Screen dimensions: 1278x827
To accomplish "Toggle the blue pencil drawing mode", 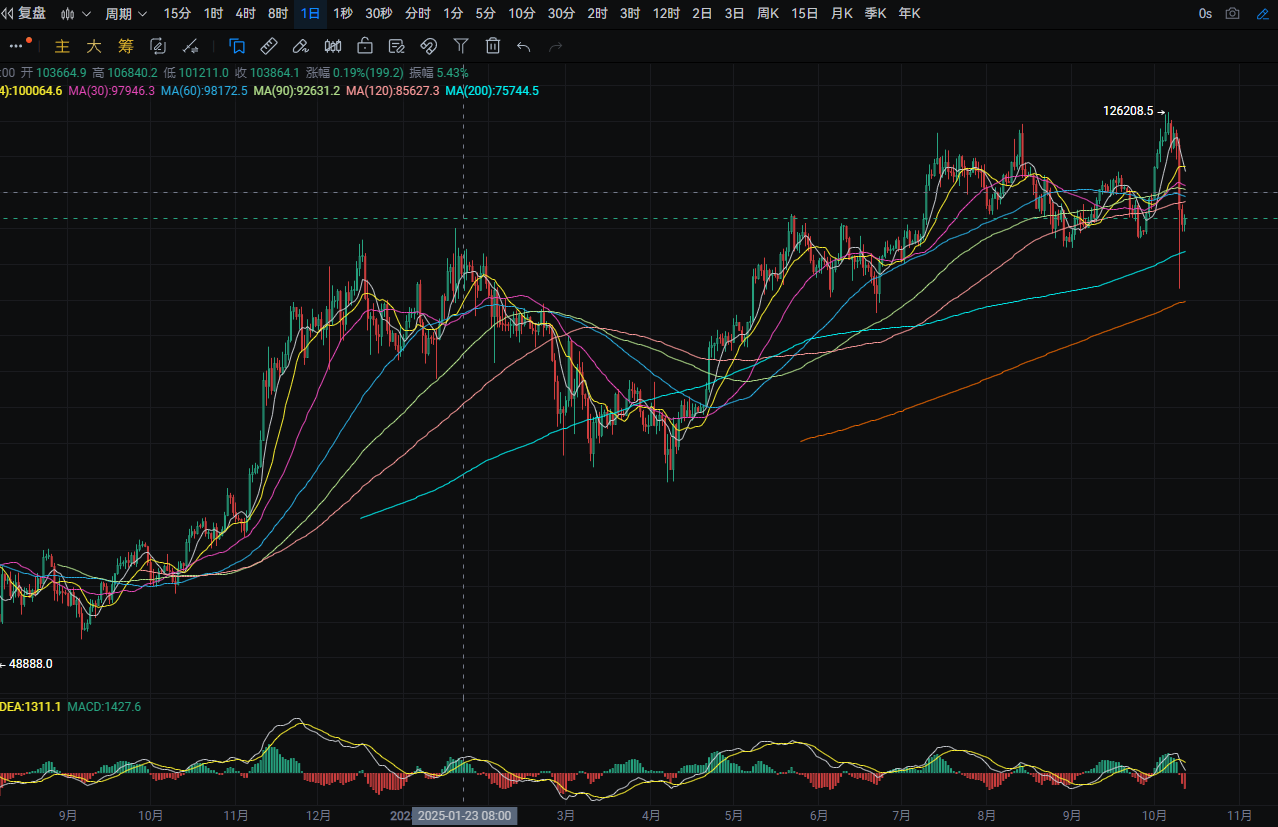I will point(1262,14).
